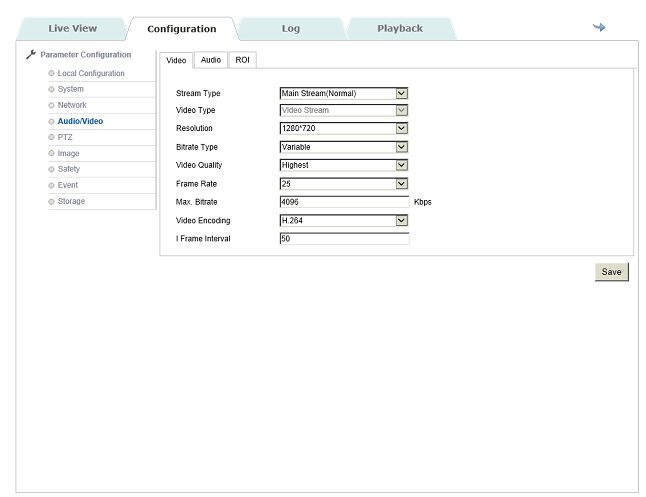Open the Live View tab
This screenshot has width=646, height=497.
pos(72,28)
